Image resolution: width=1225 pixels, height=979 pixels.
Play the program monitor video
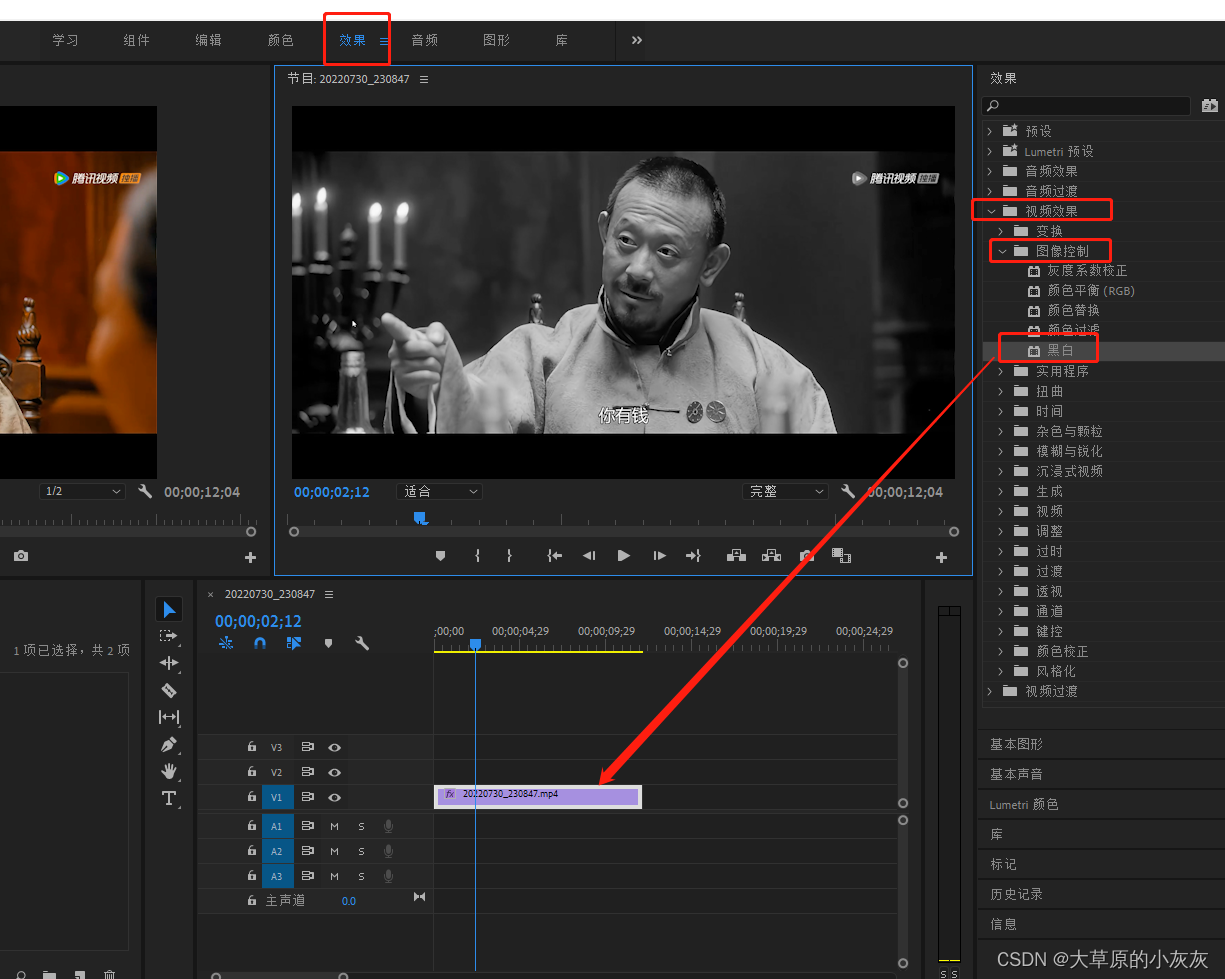pos(624,556)
